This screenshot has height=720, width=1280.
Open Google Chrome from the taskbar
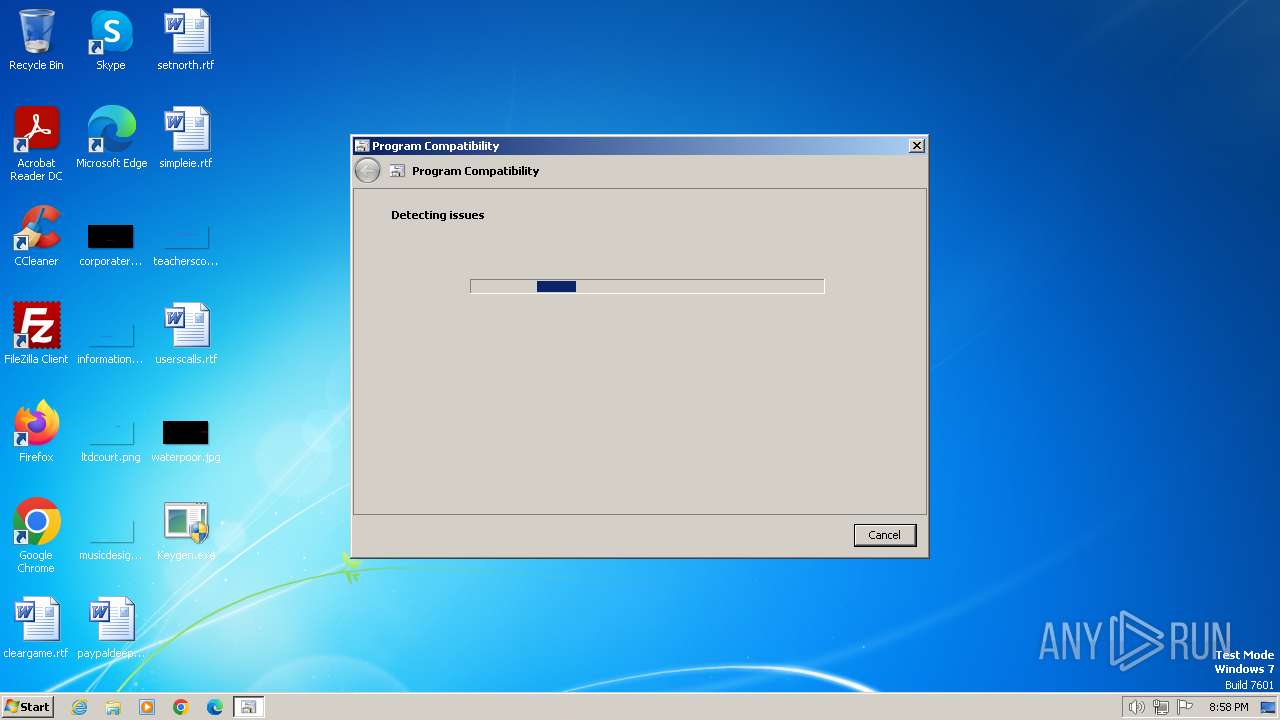click(181, 707)
